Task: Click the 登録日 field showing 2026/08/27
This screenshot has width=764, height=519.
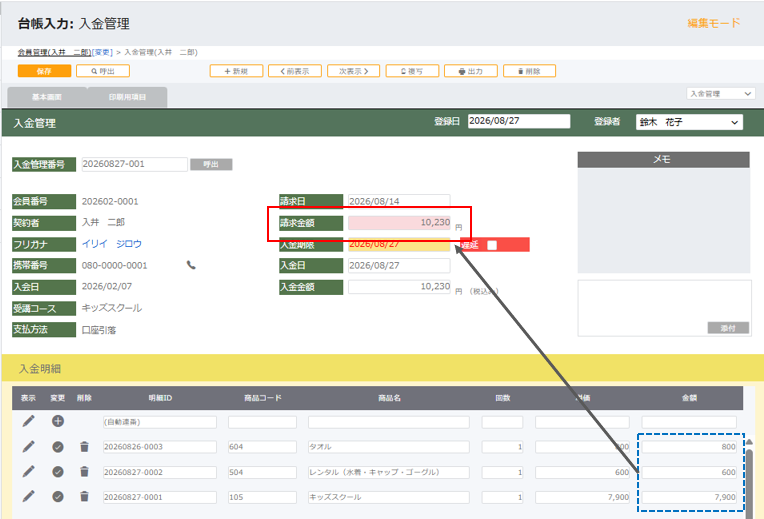Action: click(519, 121)
